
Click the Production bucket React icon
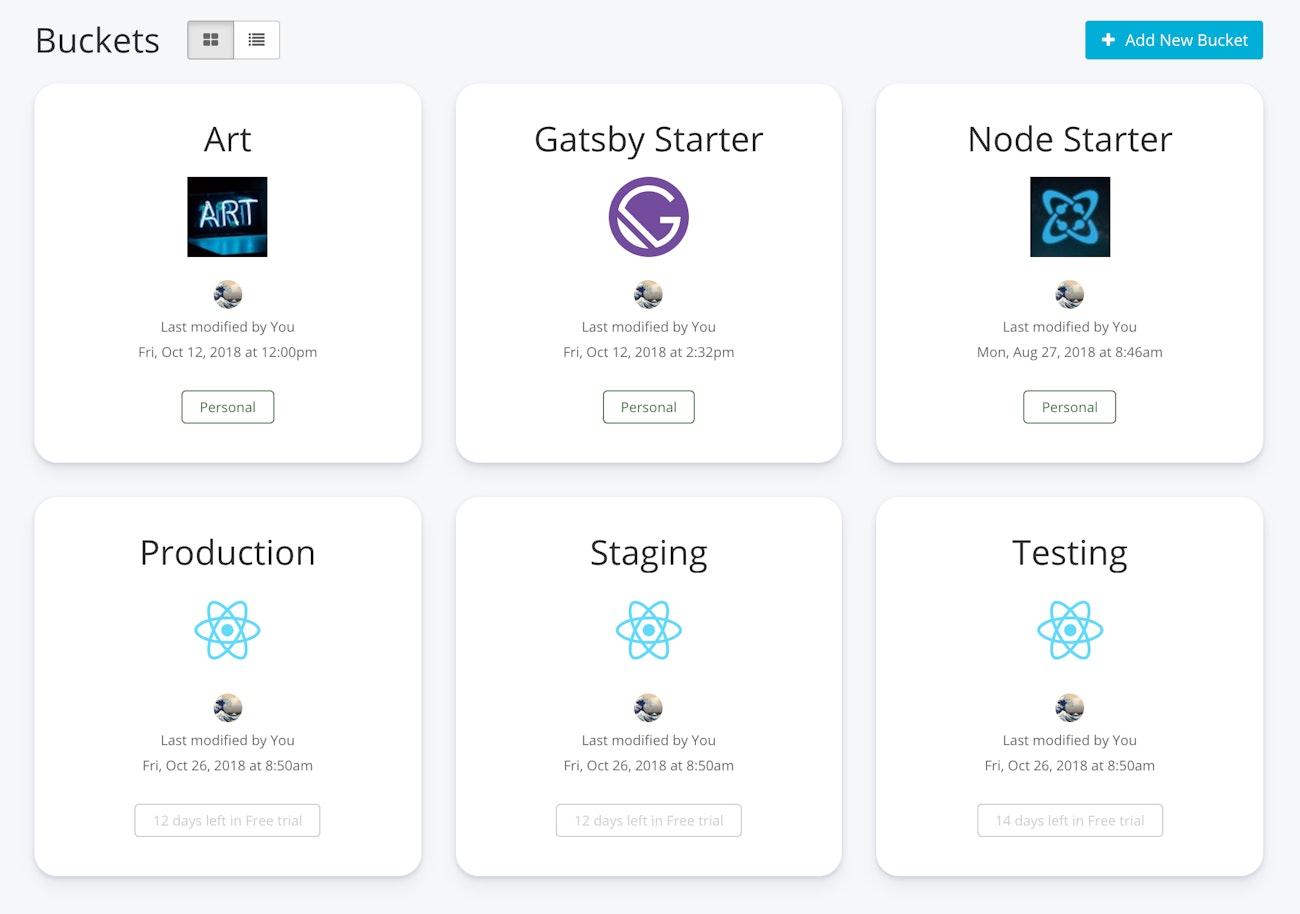click(x=227, y=631)
